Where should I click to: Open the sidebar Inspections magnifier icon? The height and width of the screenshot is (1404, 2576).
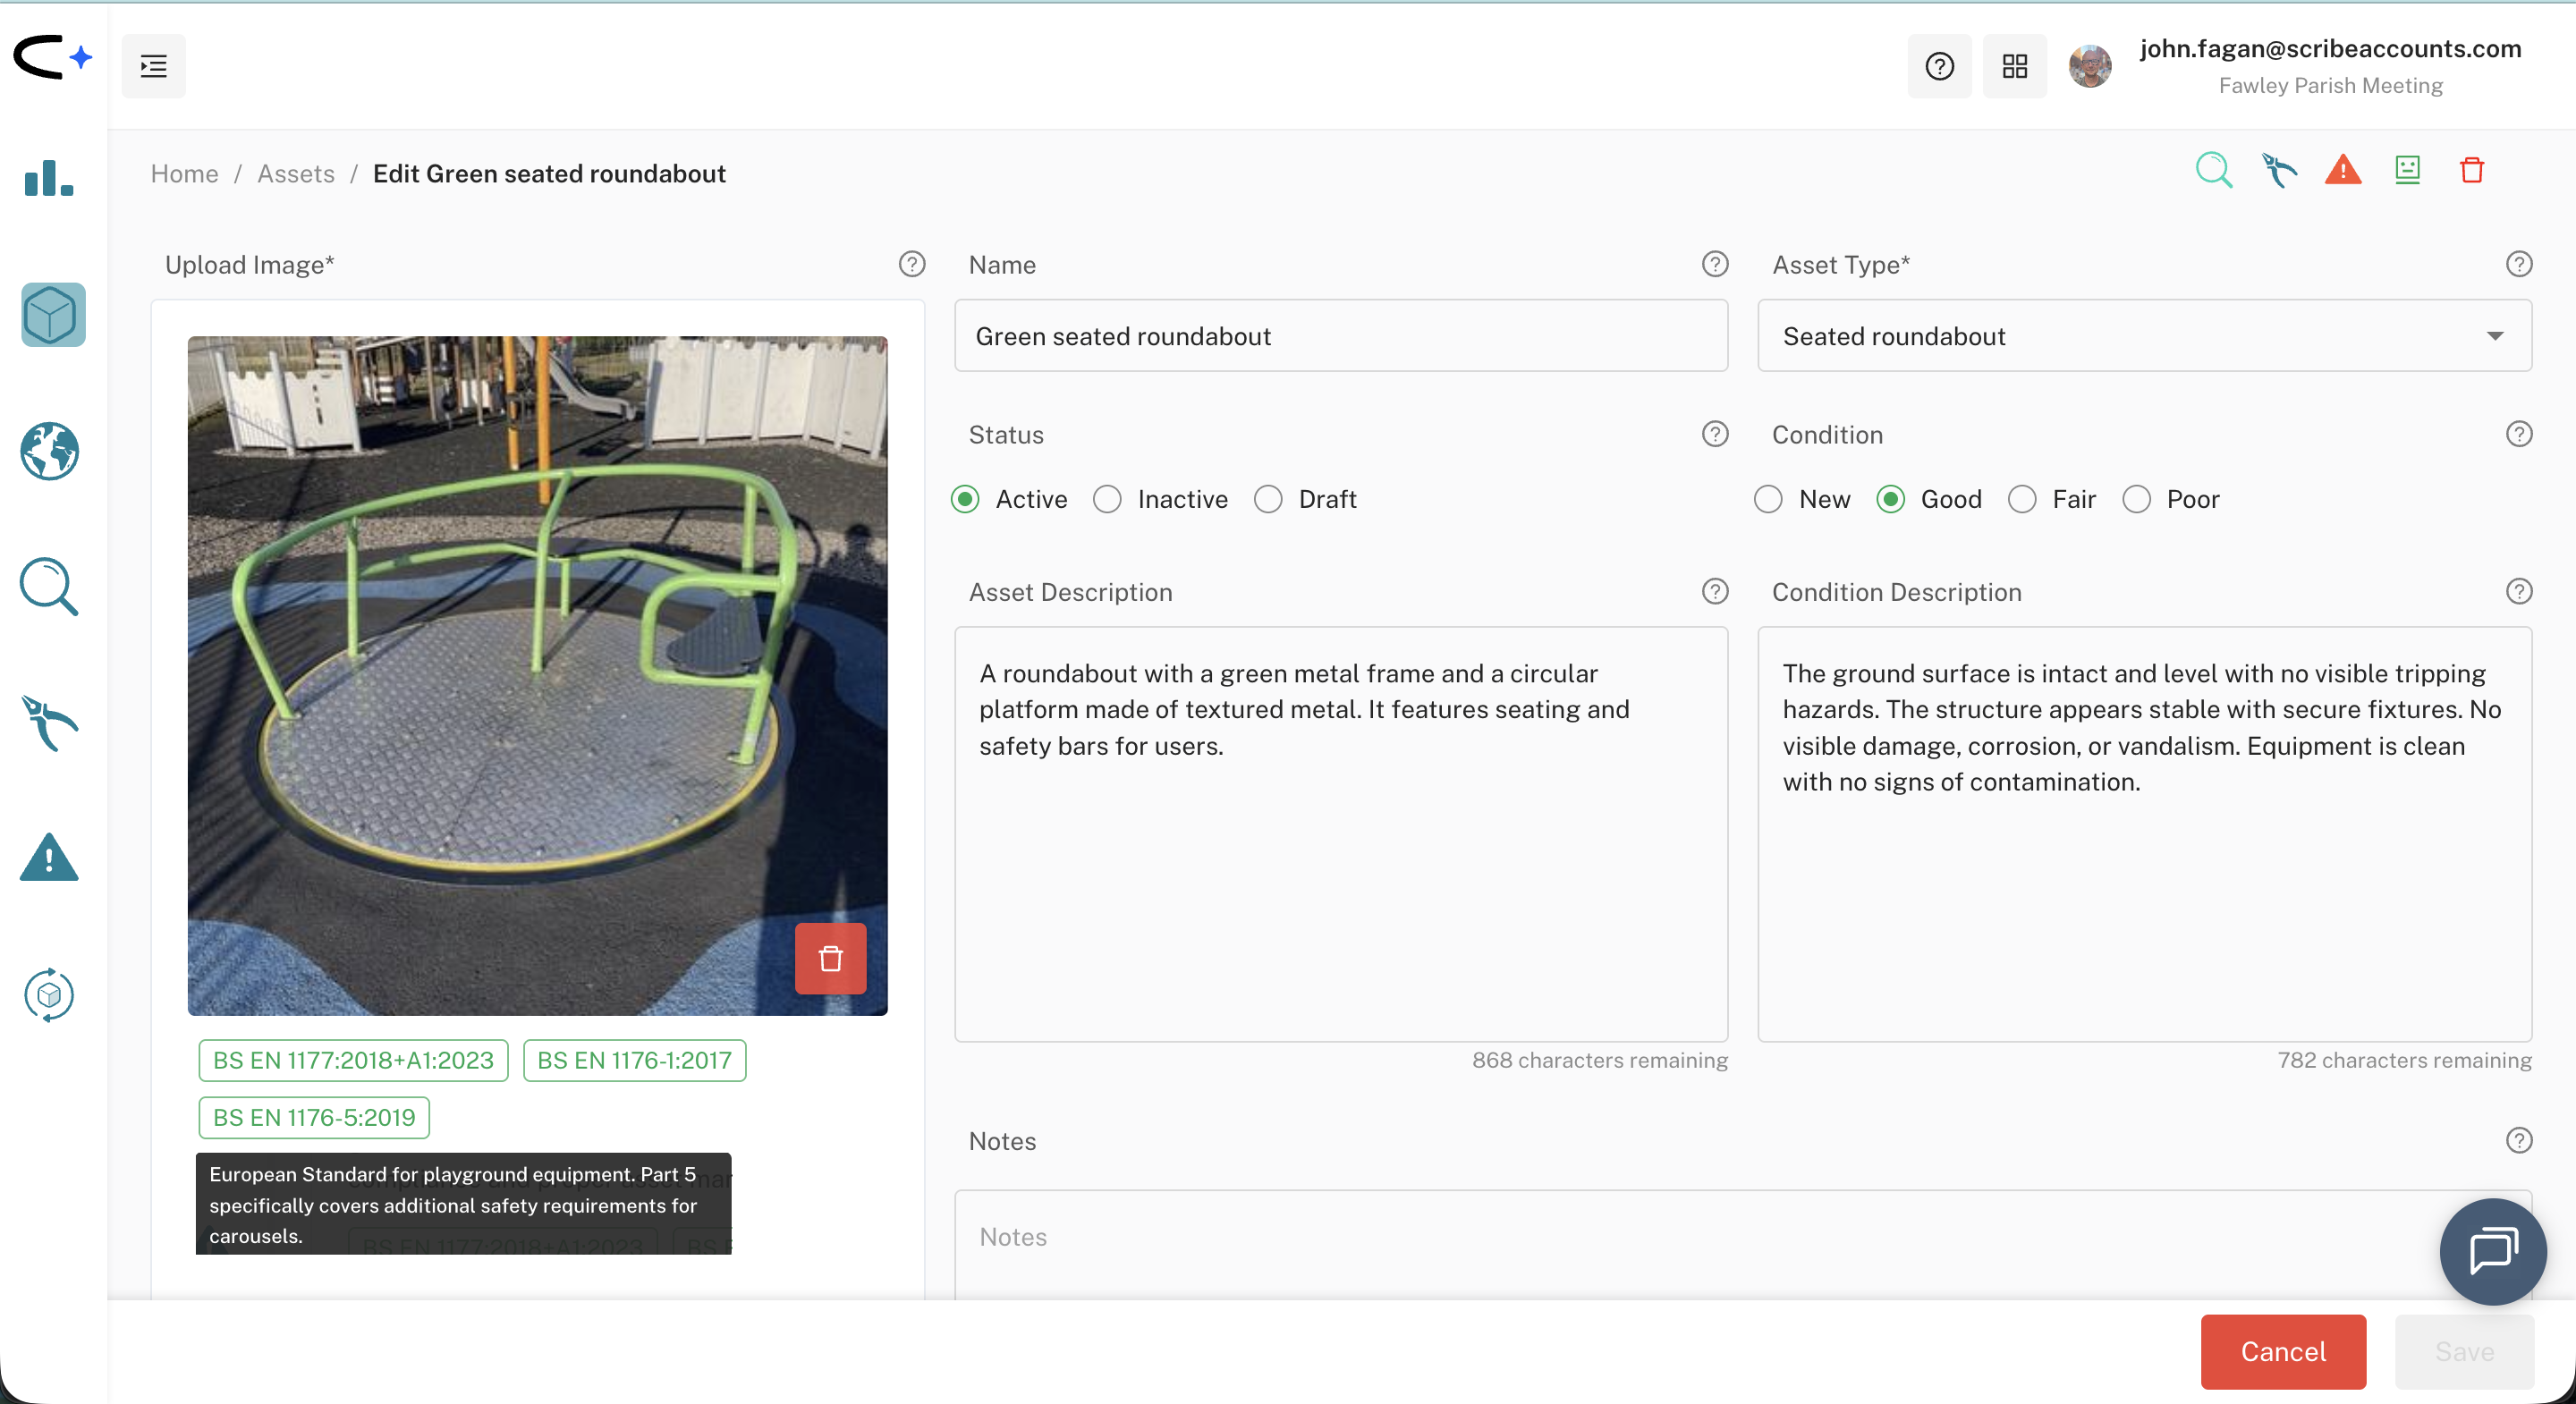(x=48, y=586)
